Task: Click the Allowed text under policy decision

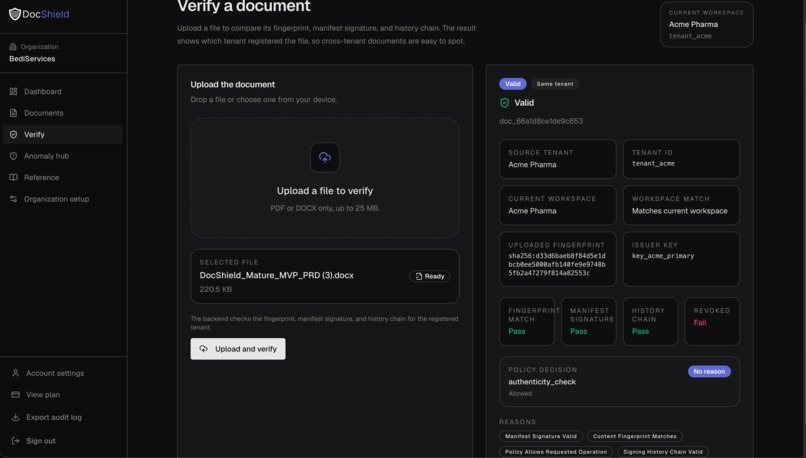Action: (x=520, y=394)
